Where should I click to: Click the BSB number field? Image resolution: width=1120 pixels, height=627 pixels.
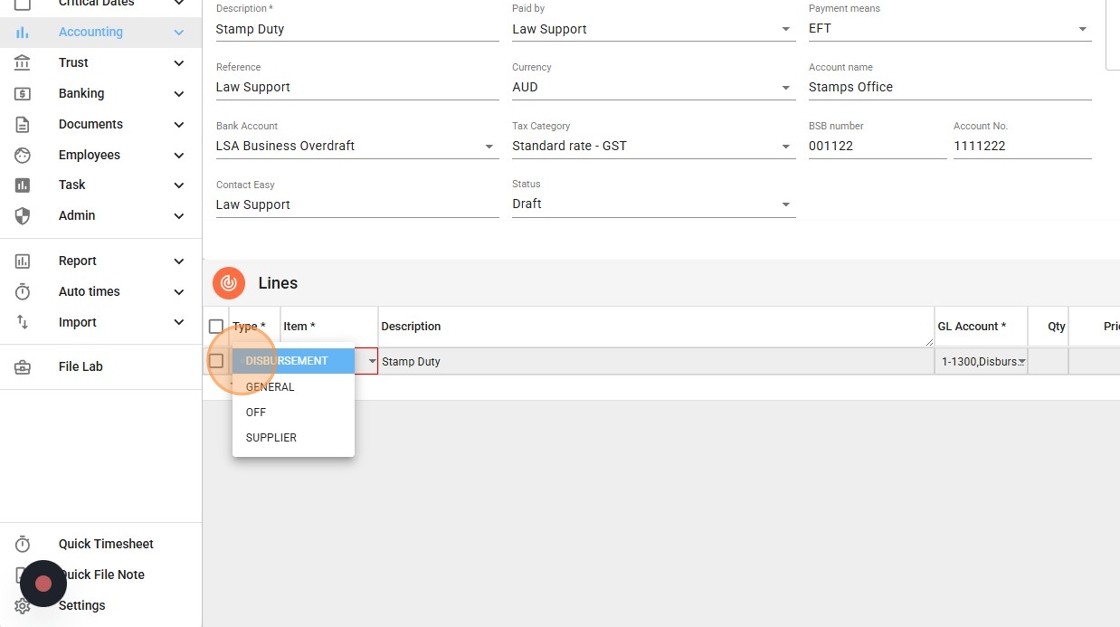[x=876, y=146]
